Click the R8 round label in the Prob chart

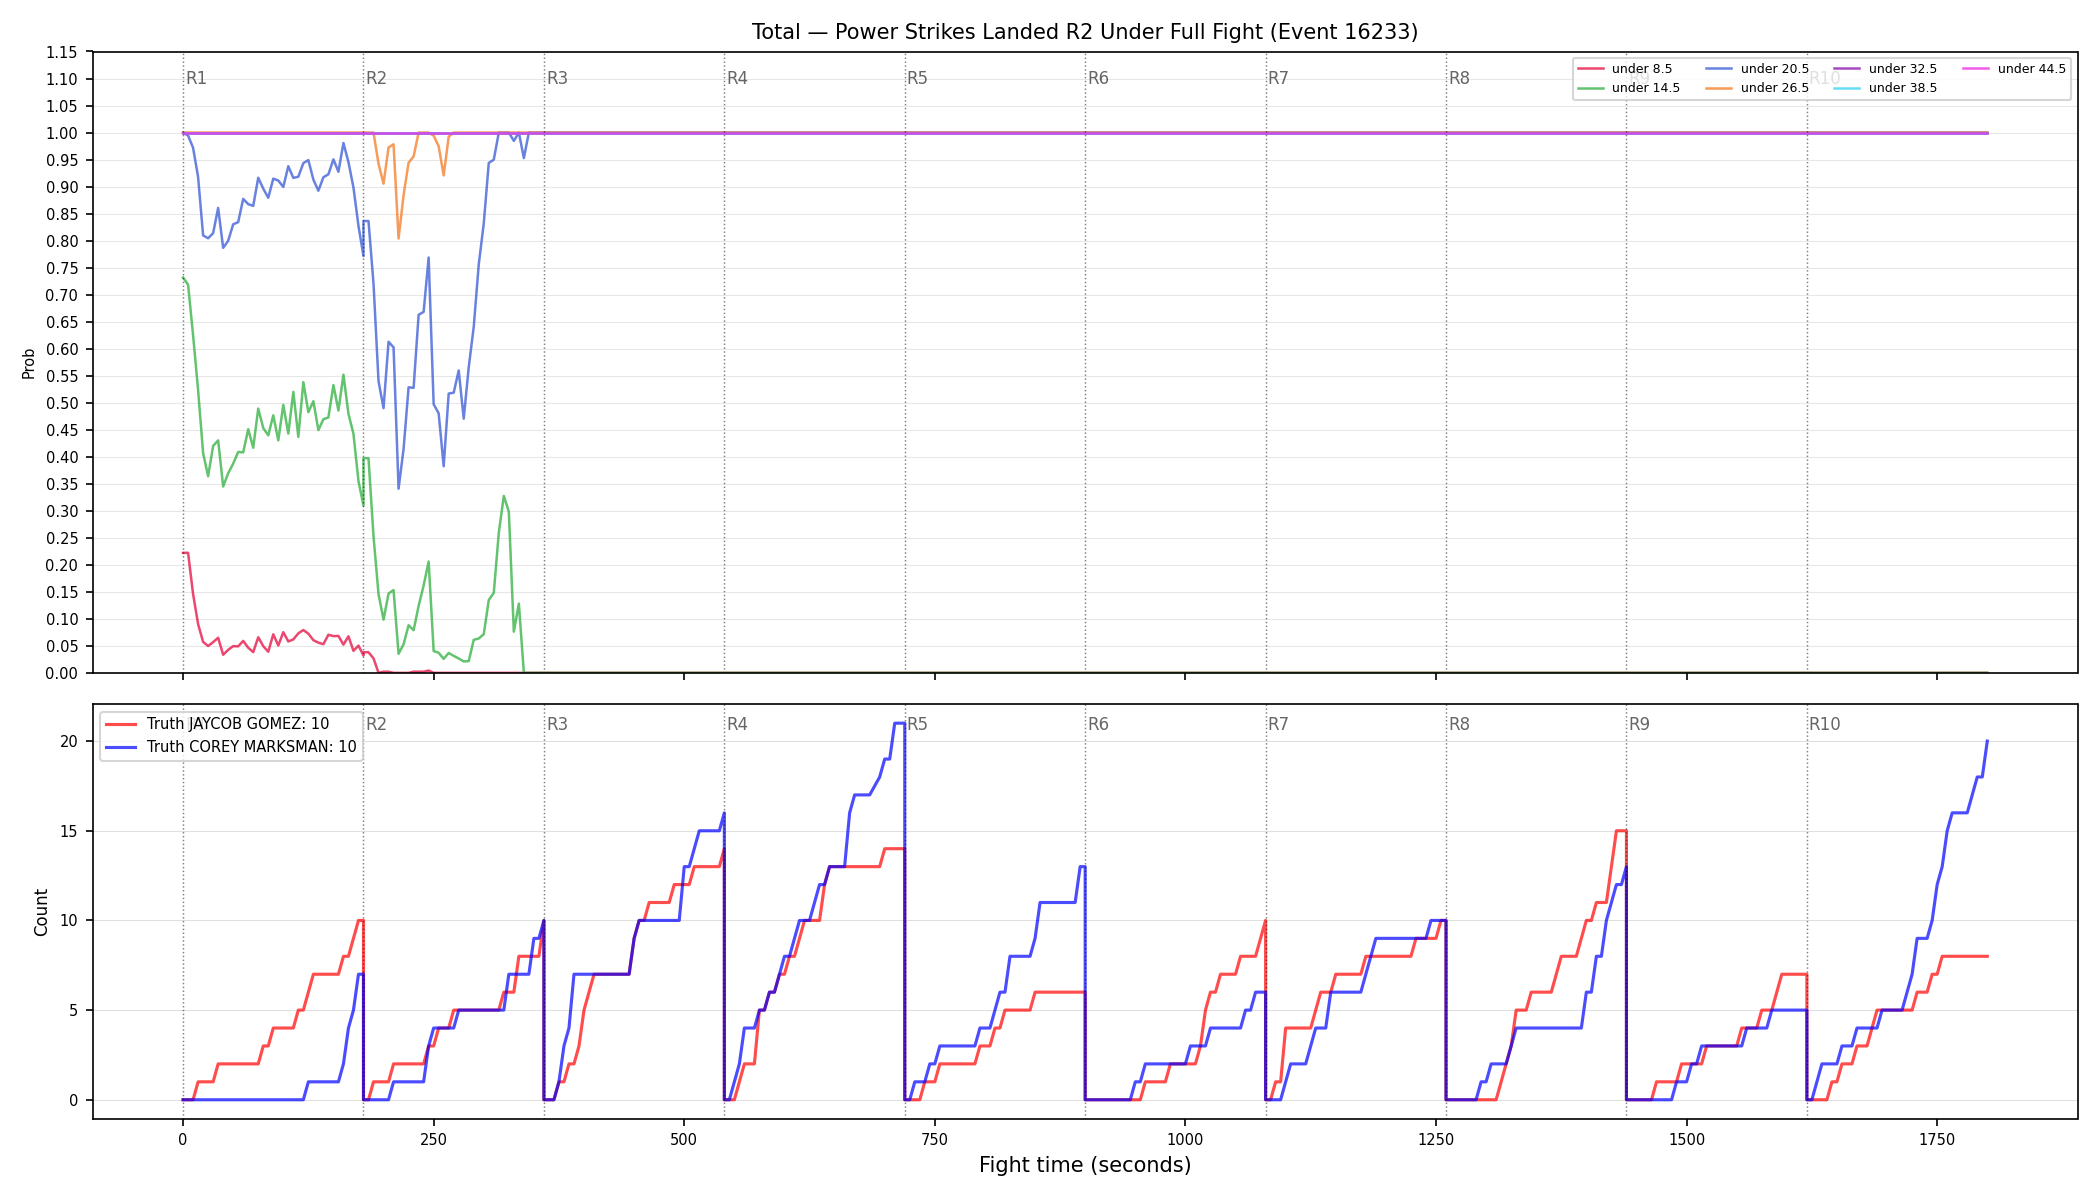point(1459,78)
